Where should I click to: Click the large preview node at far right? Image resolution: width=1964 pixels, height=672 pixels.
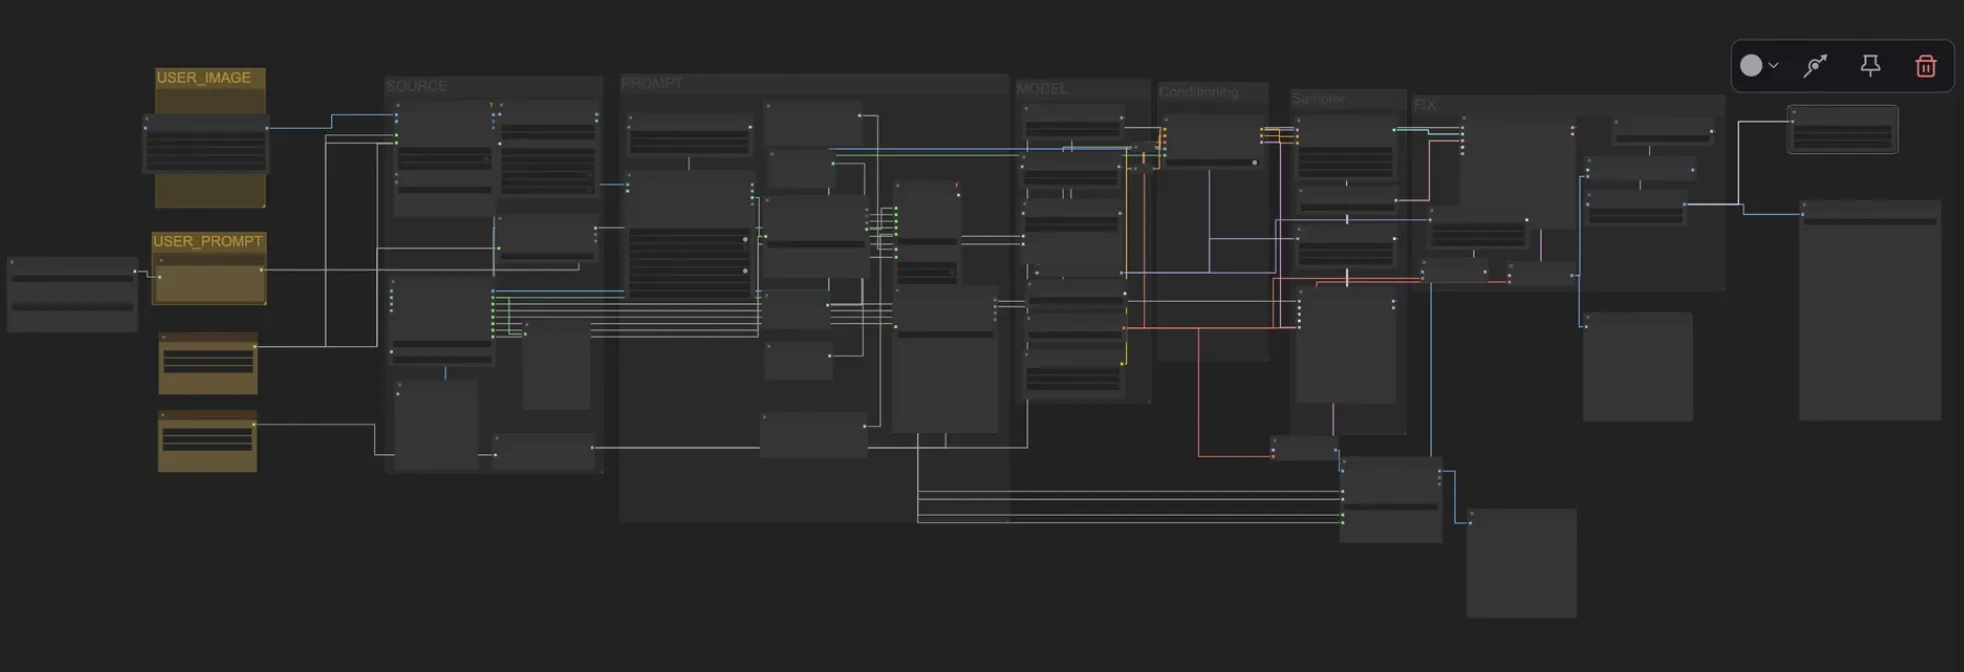pyautogui.click(x=1869, y=320)
